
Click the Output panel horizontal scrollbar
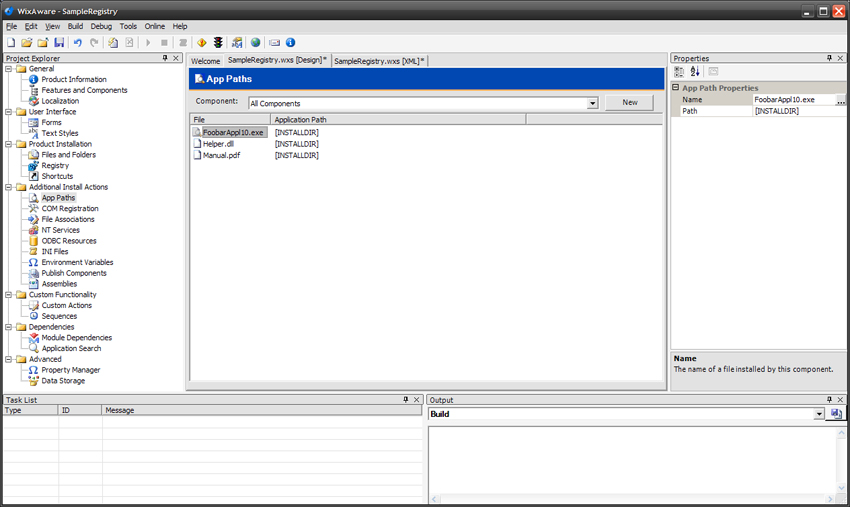(x=633, y=498)
